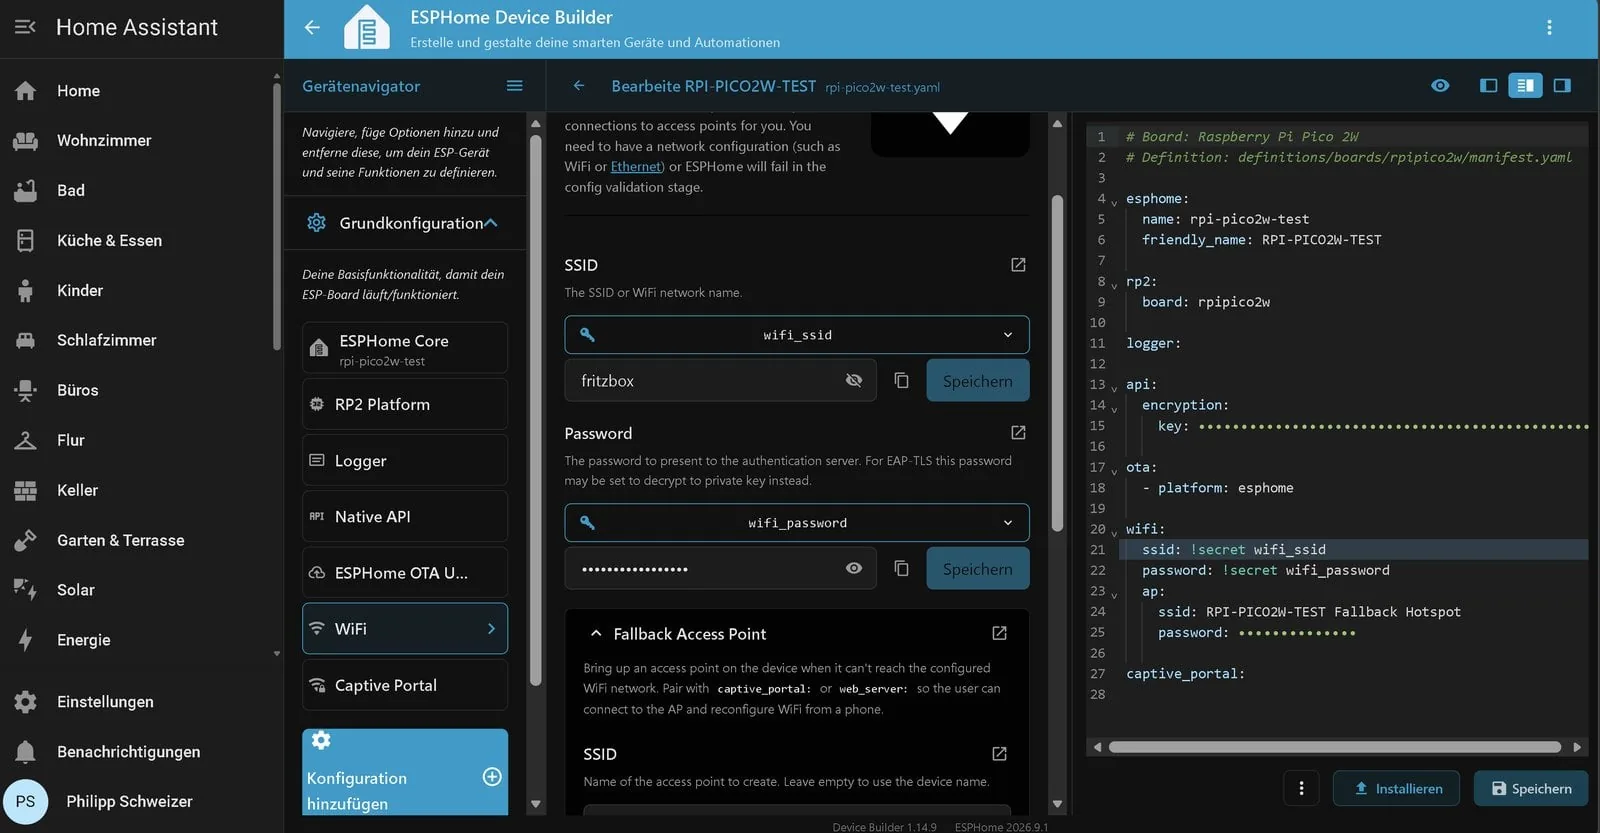Image resolution: width=1600 pixels, height=833 pixels.
Task: Copy the fritzbox SSID value
Action: [901, 381]
